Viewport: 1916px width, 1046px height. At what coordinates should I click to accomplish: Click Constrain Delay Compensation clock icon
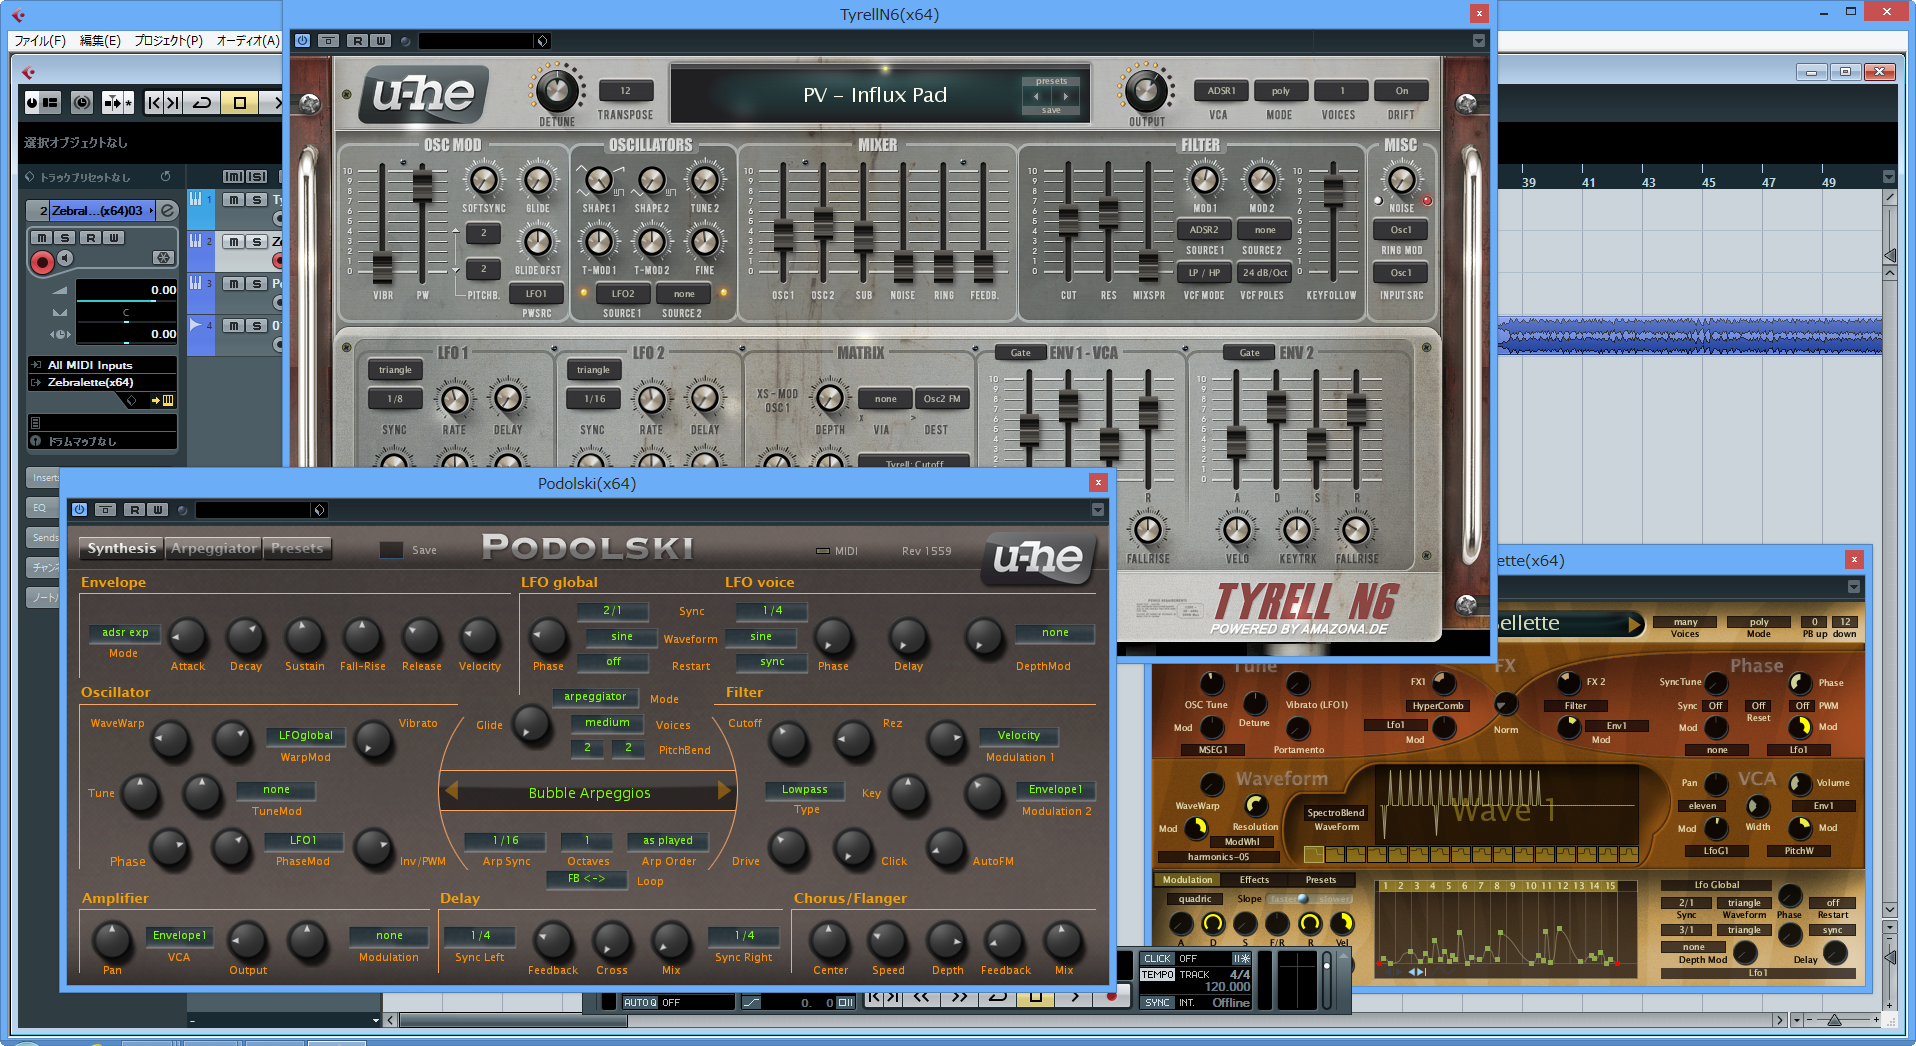(x=82, y=102)
